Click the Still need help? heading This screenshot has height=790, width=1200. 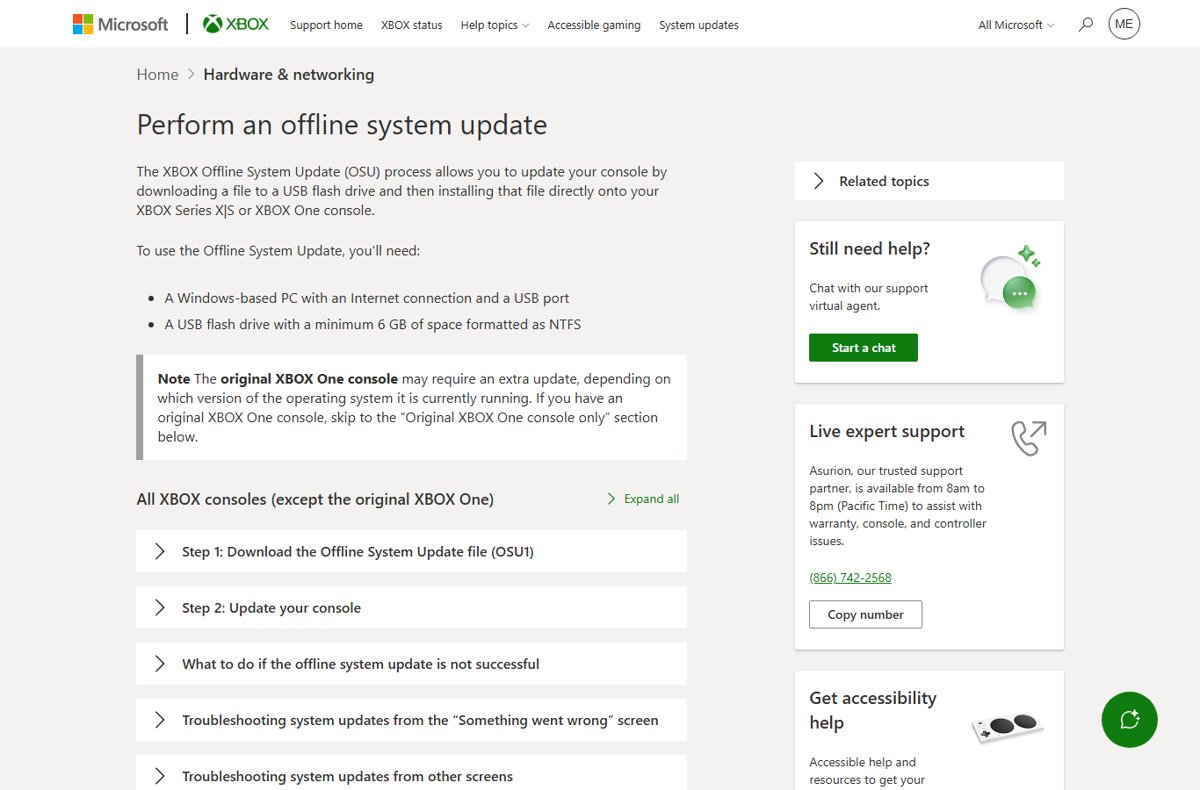[869, 249]
